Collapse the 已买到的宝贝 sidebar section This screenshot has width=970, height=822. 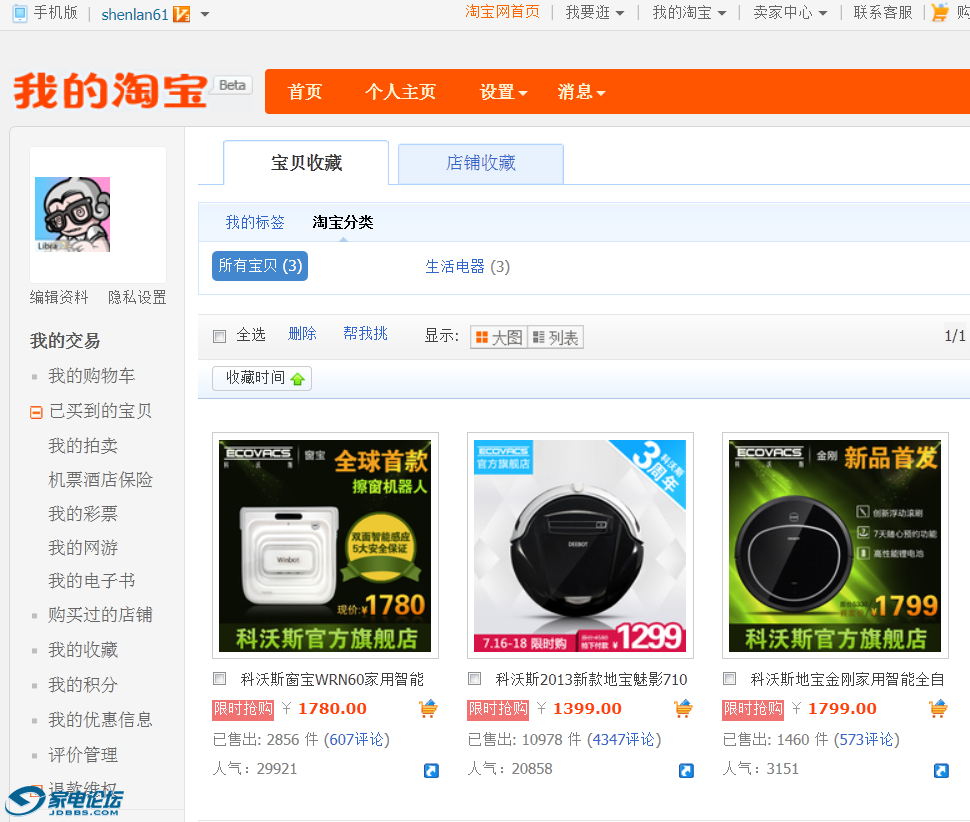click(x=36, y=411)
